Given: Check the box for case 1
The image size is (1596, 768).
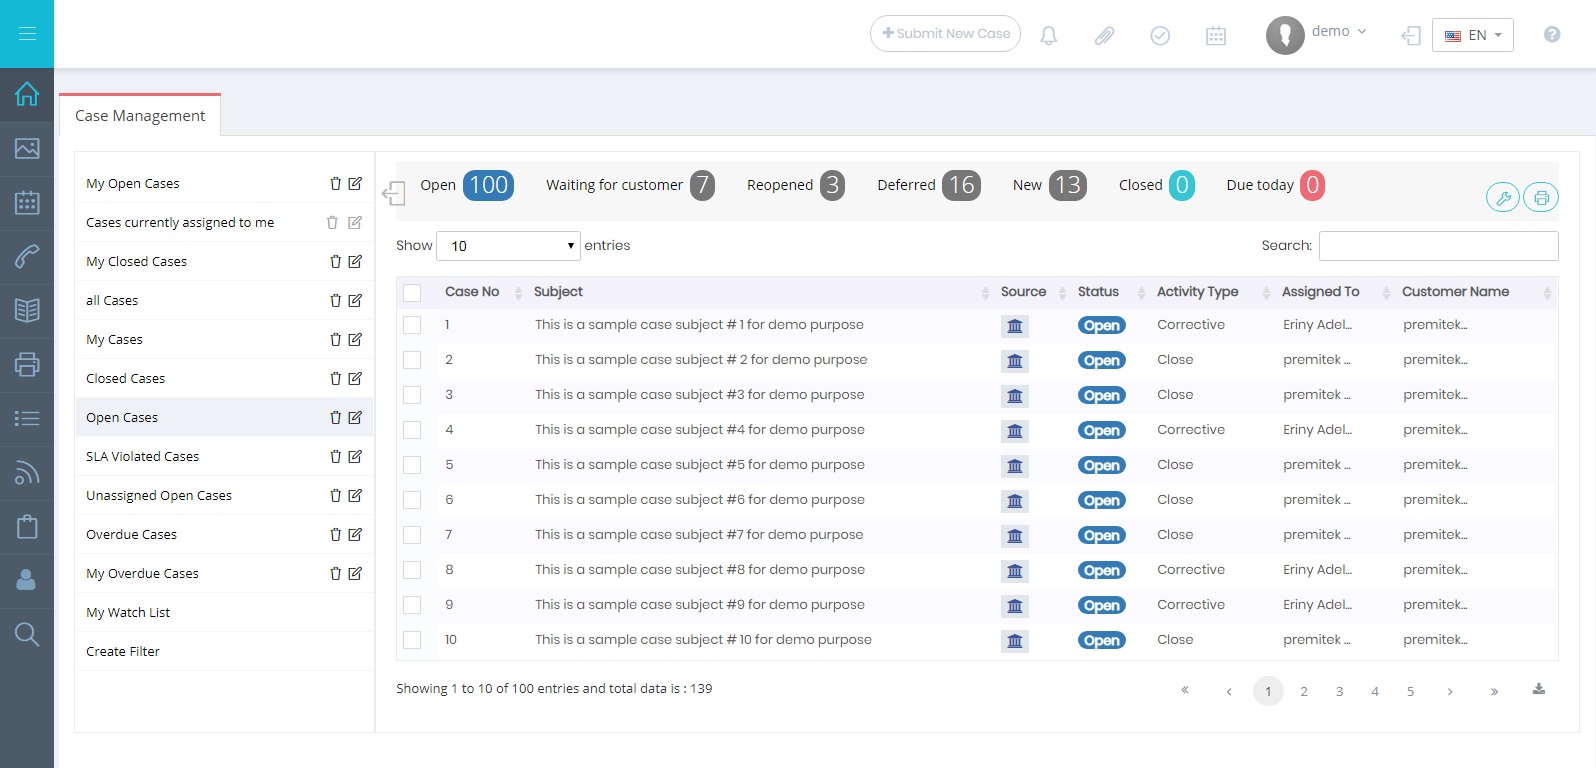Looking at the screenshot, I should pyautogui.click(x=412, y=325).
